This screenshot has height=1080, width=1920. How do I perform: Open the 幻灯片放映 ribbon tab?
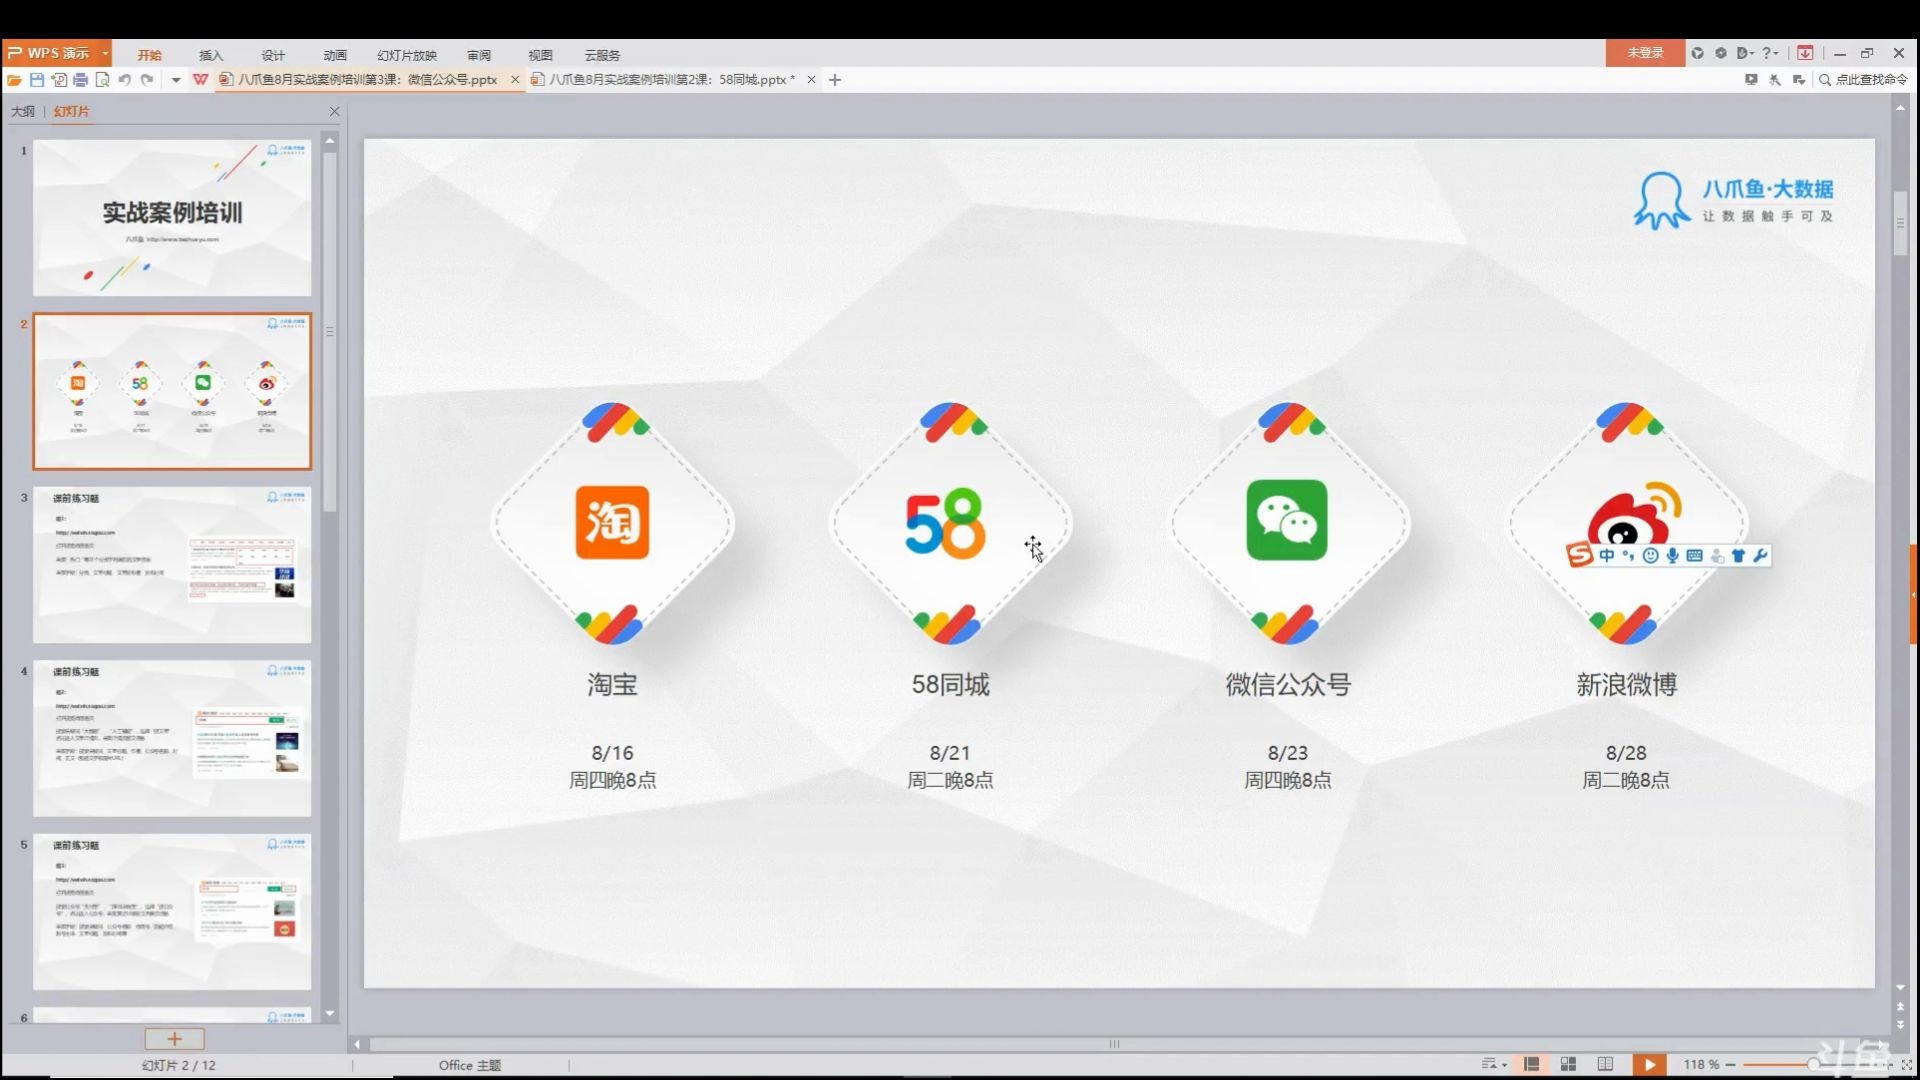(x=407, y=55)
